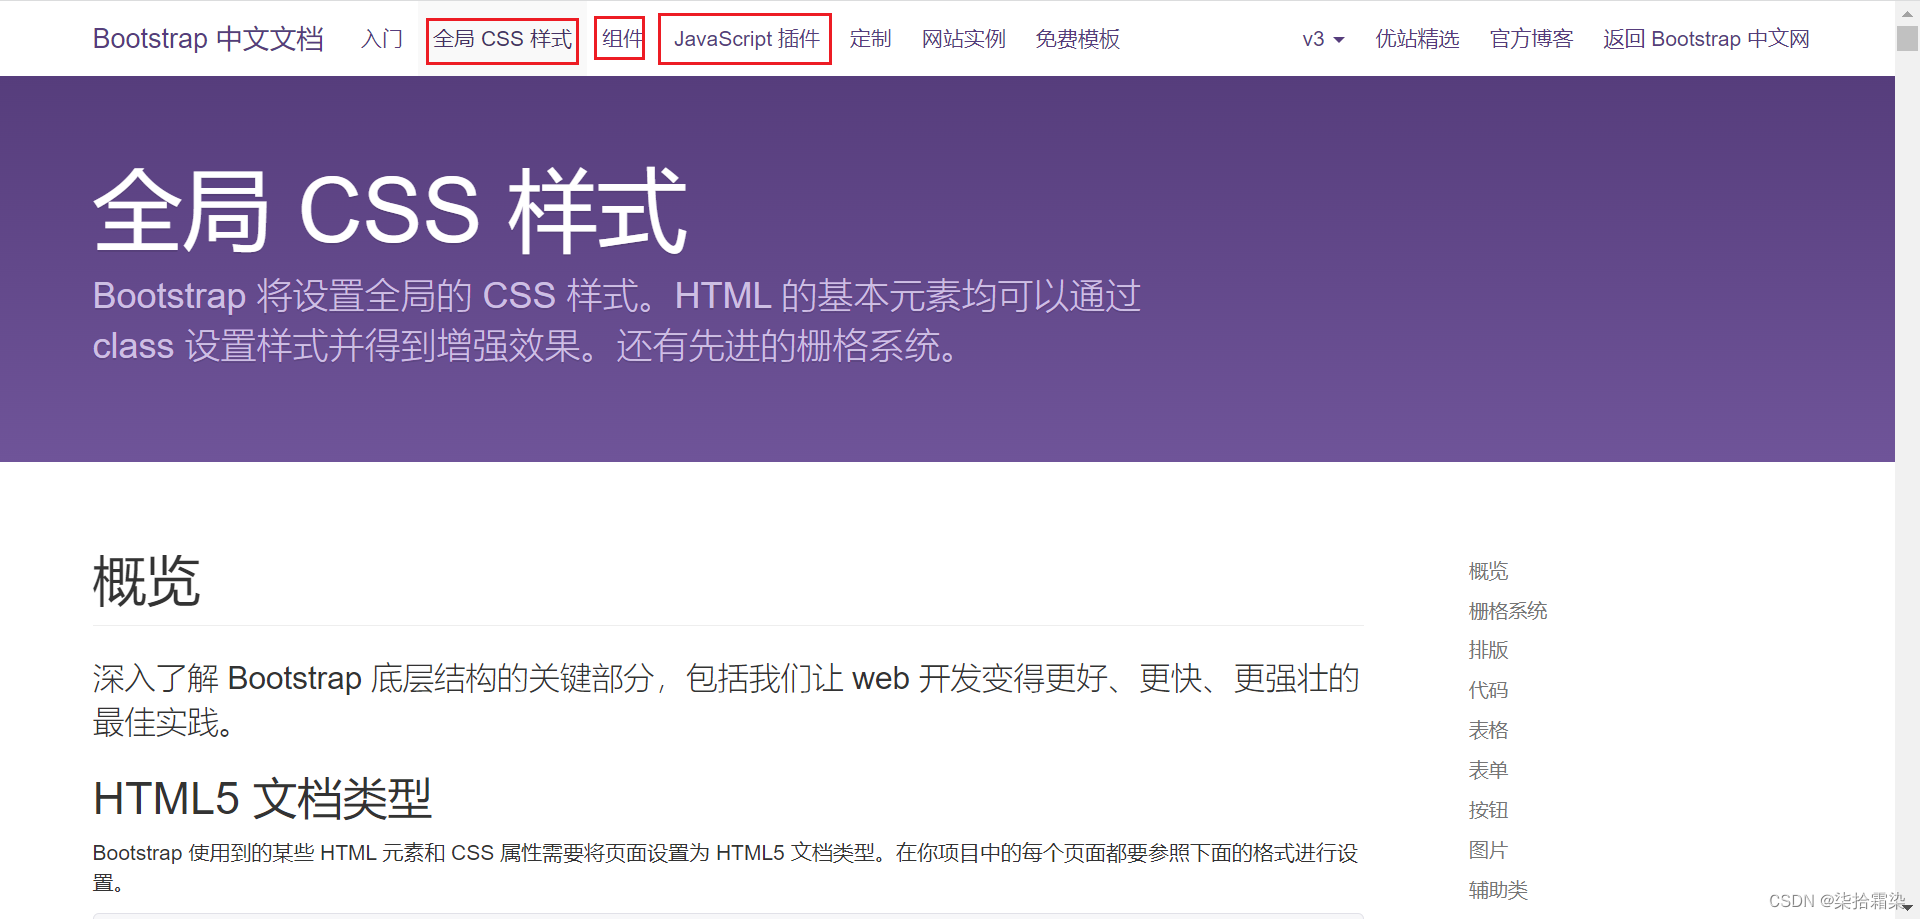Expand the v3 version dropdown

1323,39
